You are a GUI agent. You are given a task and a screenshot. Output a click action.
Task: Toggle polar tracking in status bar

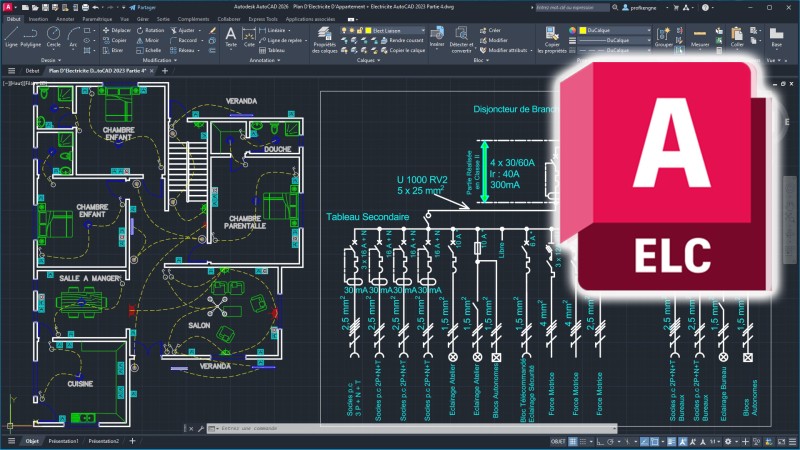[610, 441]
